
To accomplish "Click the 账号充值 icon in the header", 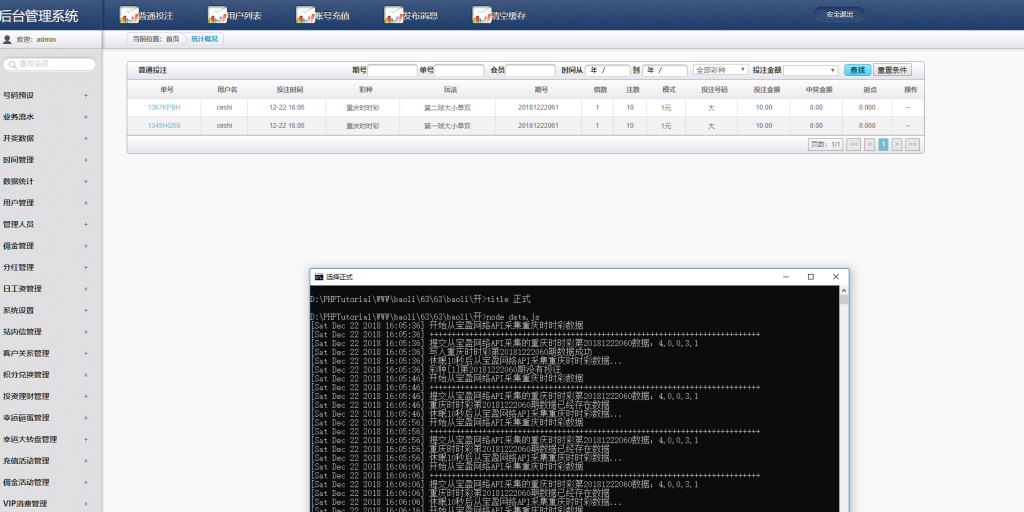I will tap(307, 15).
